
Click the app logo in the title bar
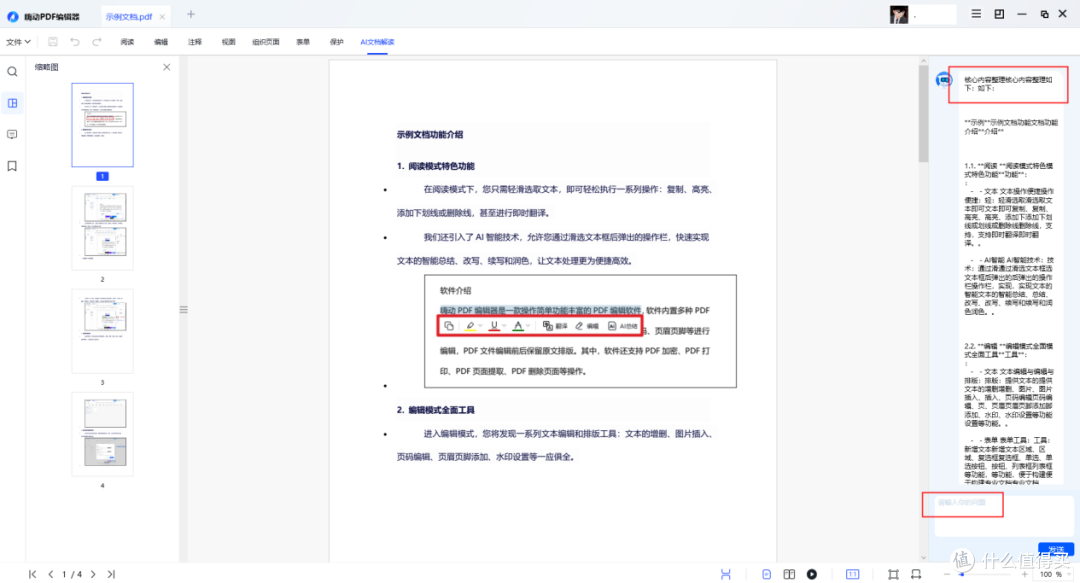pos(13,17)
